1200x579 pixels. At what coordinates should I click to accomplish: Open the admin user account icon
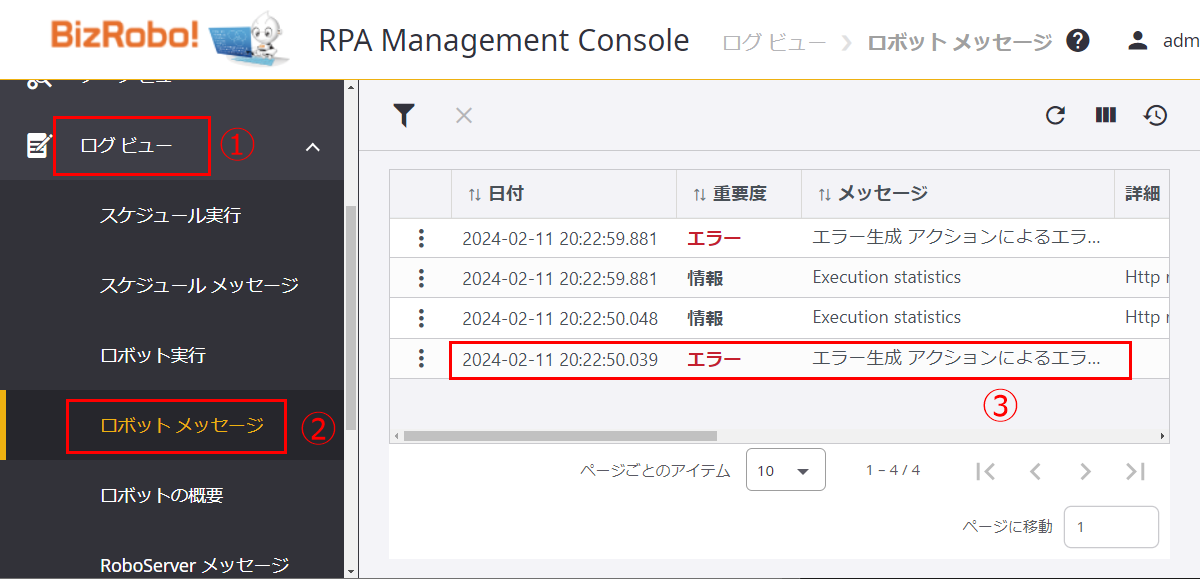(1137, 41)
